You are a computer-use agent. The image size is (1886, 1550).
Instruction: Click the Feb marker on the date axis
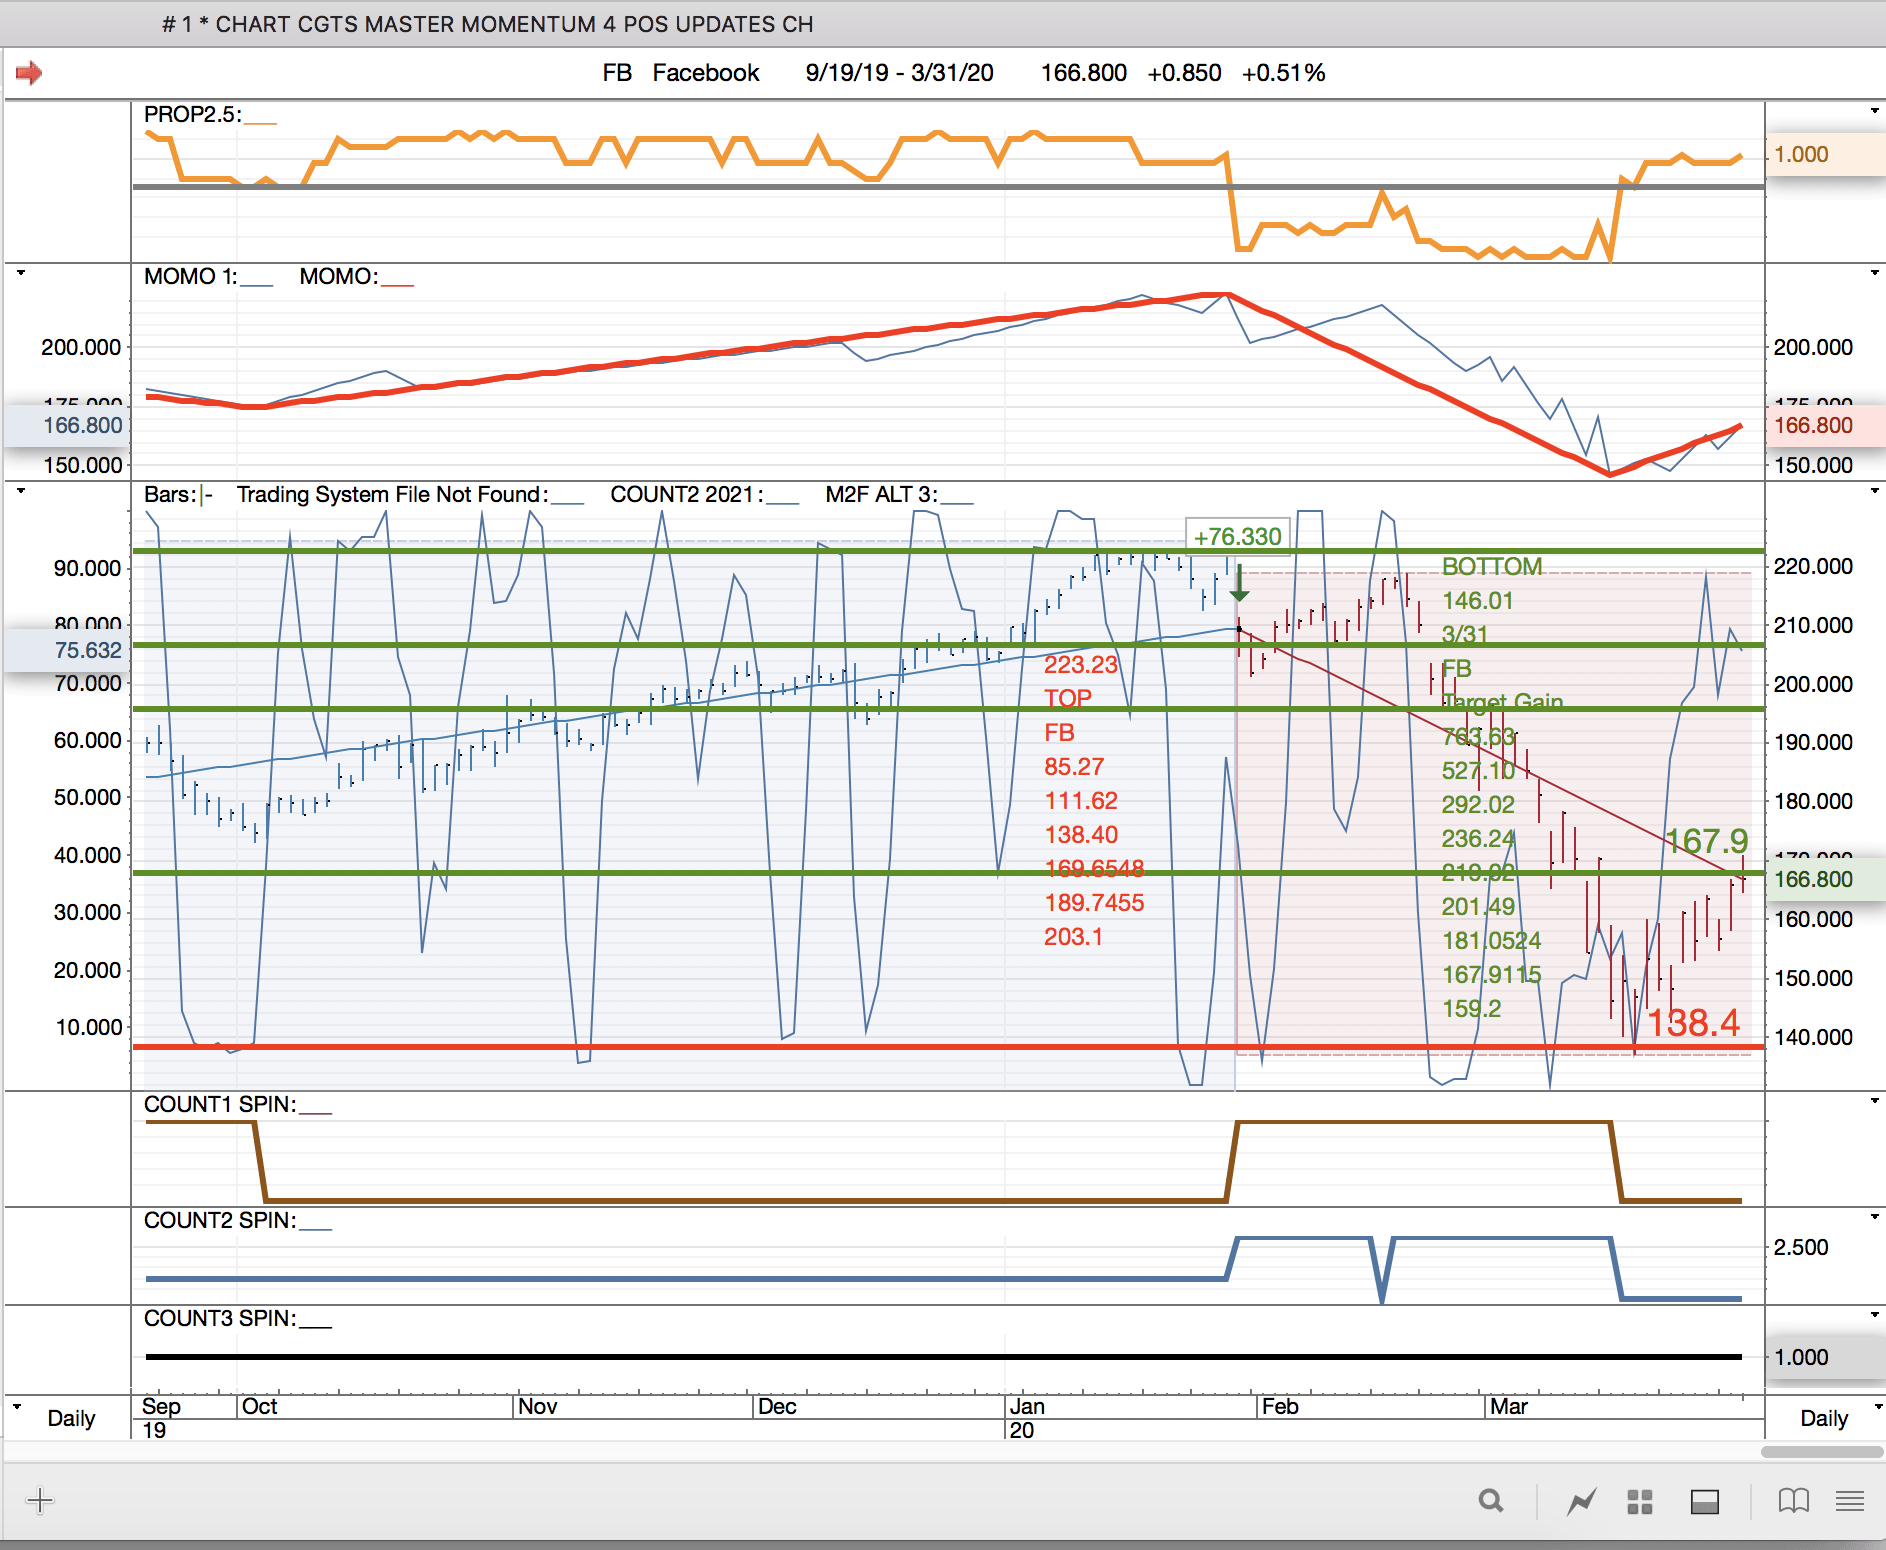point(1280,1406)
